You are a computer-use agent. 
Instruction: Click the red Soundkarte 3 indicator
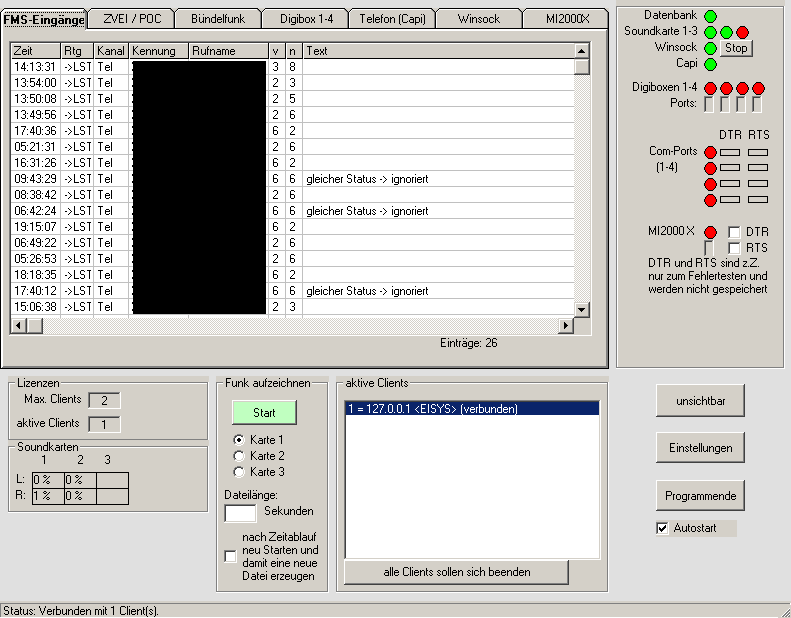(742, 32)
